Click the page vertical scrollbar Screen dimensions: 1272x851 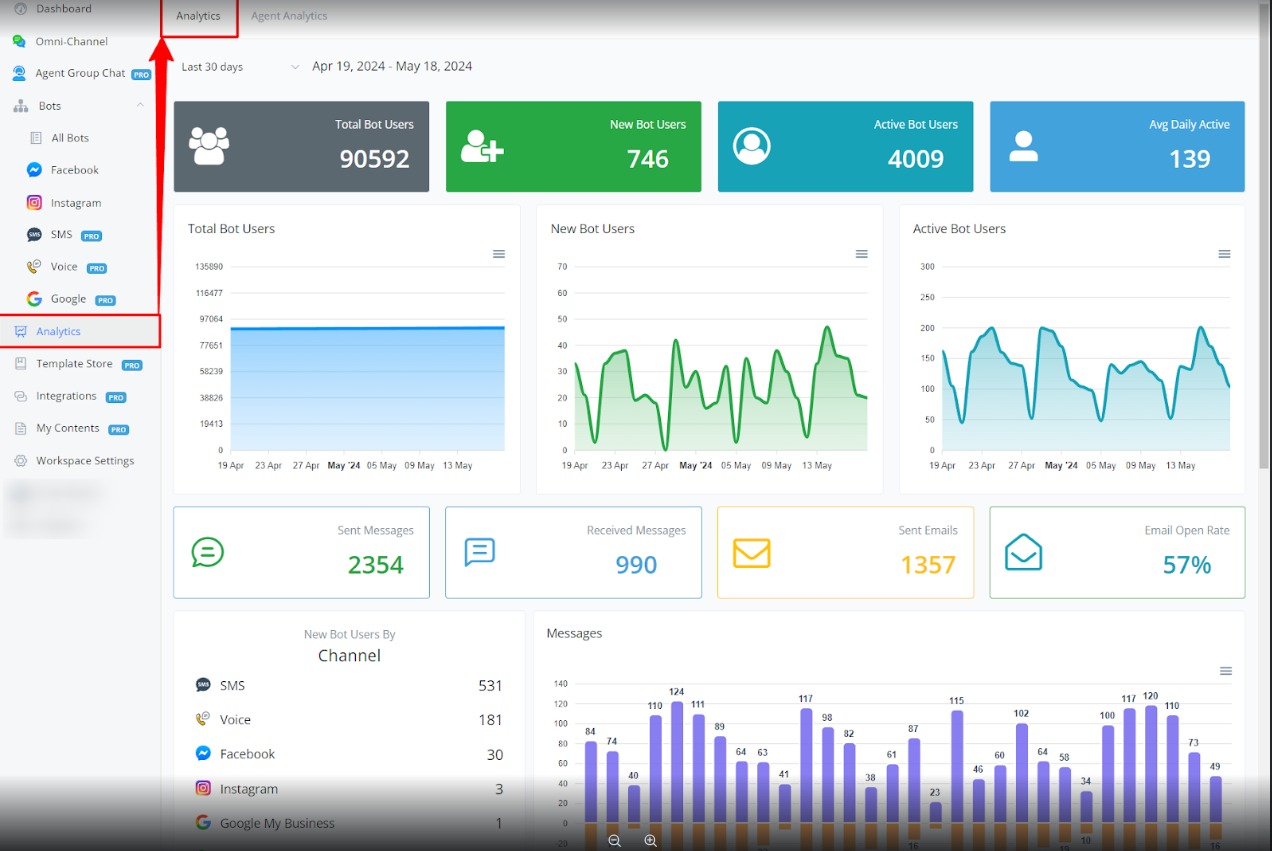click(x=1265, y=250)
